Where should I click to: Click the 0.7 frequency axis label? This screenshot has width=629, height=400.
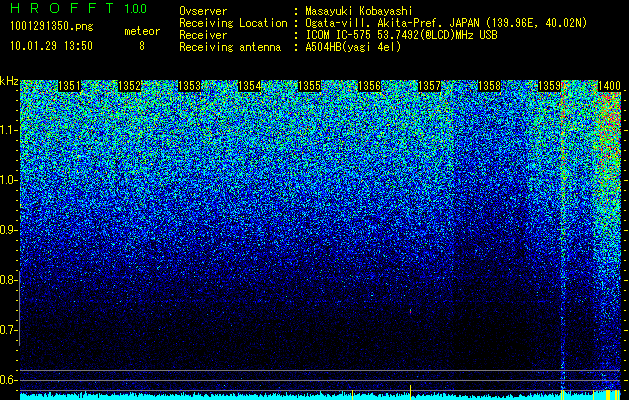click(8, 330)
